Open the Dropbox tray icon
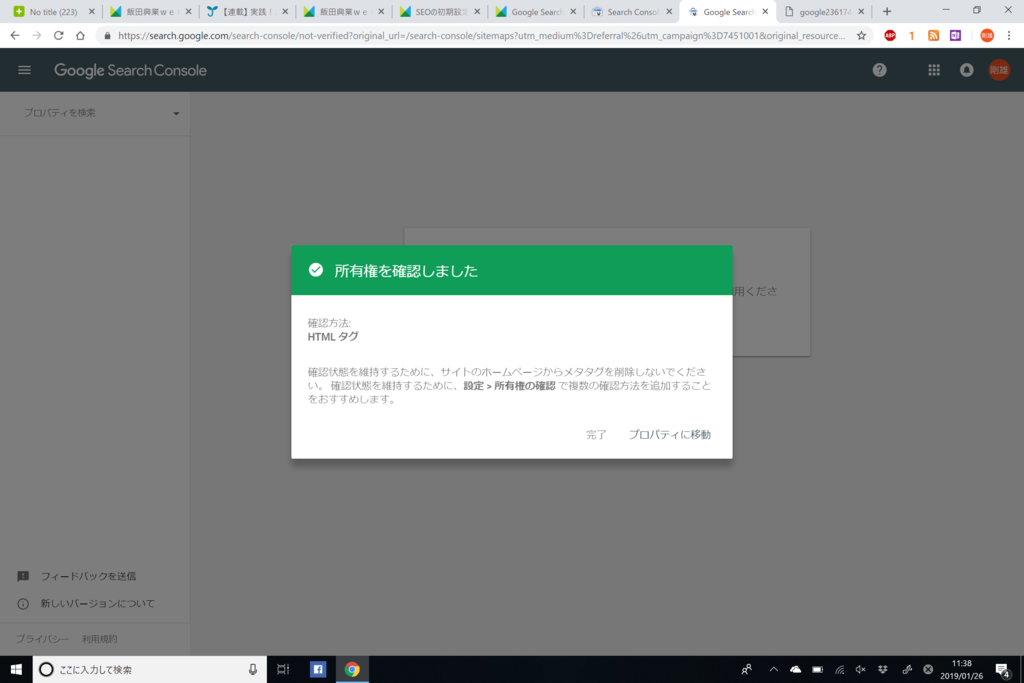 coord(883,669)
